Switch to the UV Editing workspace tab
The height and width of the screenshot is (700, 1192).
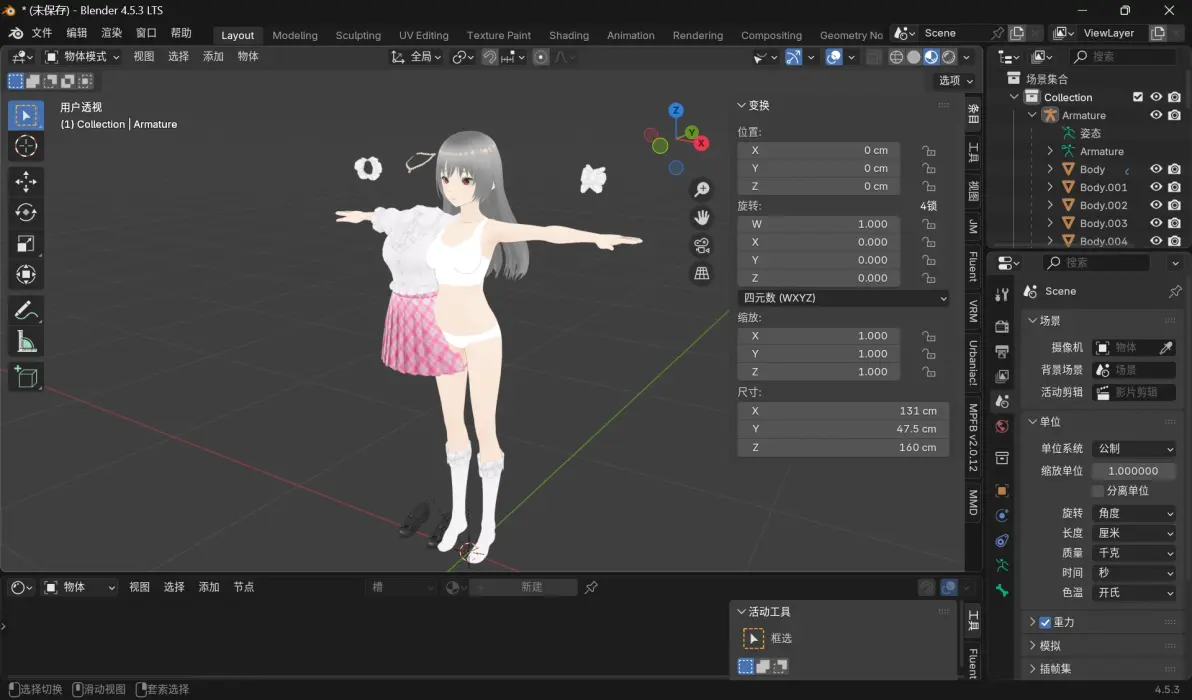coord(423,35)
